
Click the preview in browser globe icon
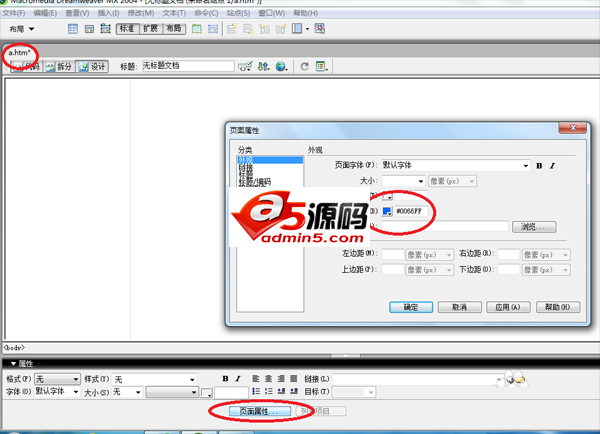tap(281, 67)
